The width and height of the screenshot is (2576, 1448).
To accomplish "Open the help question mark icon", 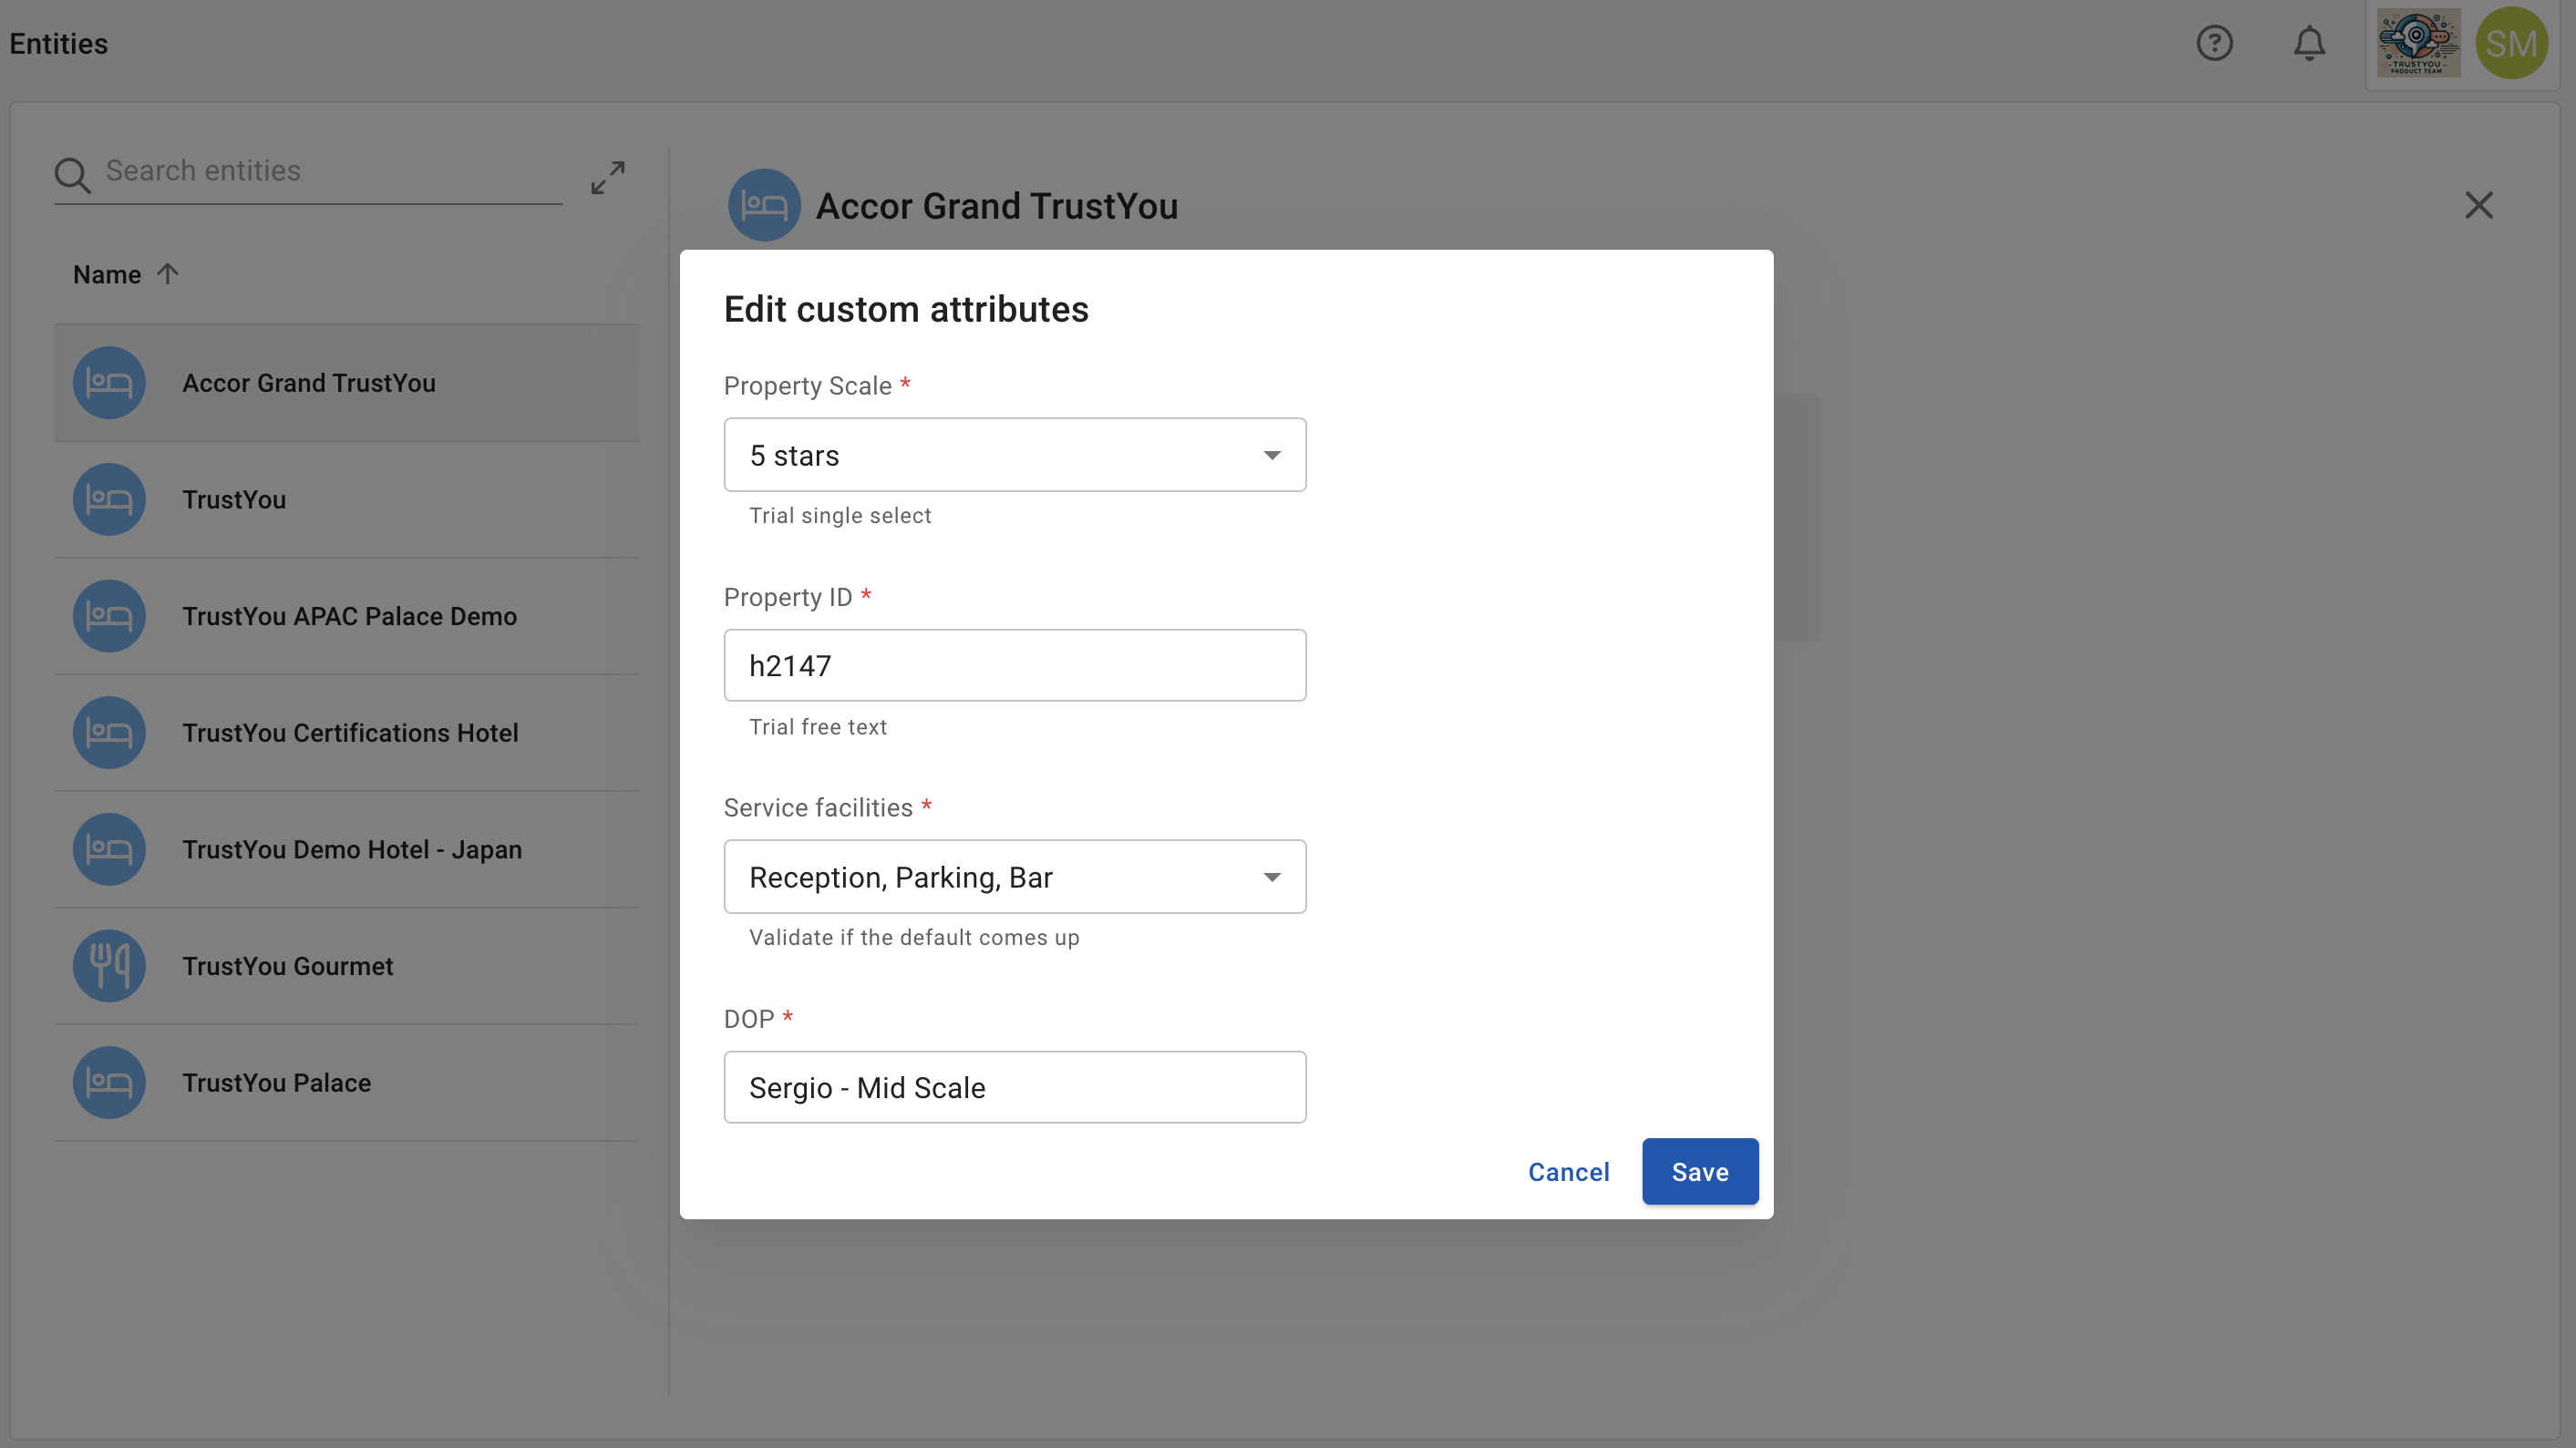I will tap(2214, 43).
